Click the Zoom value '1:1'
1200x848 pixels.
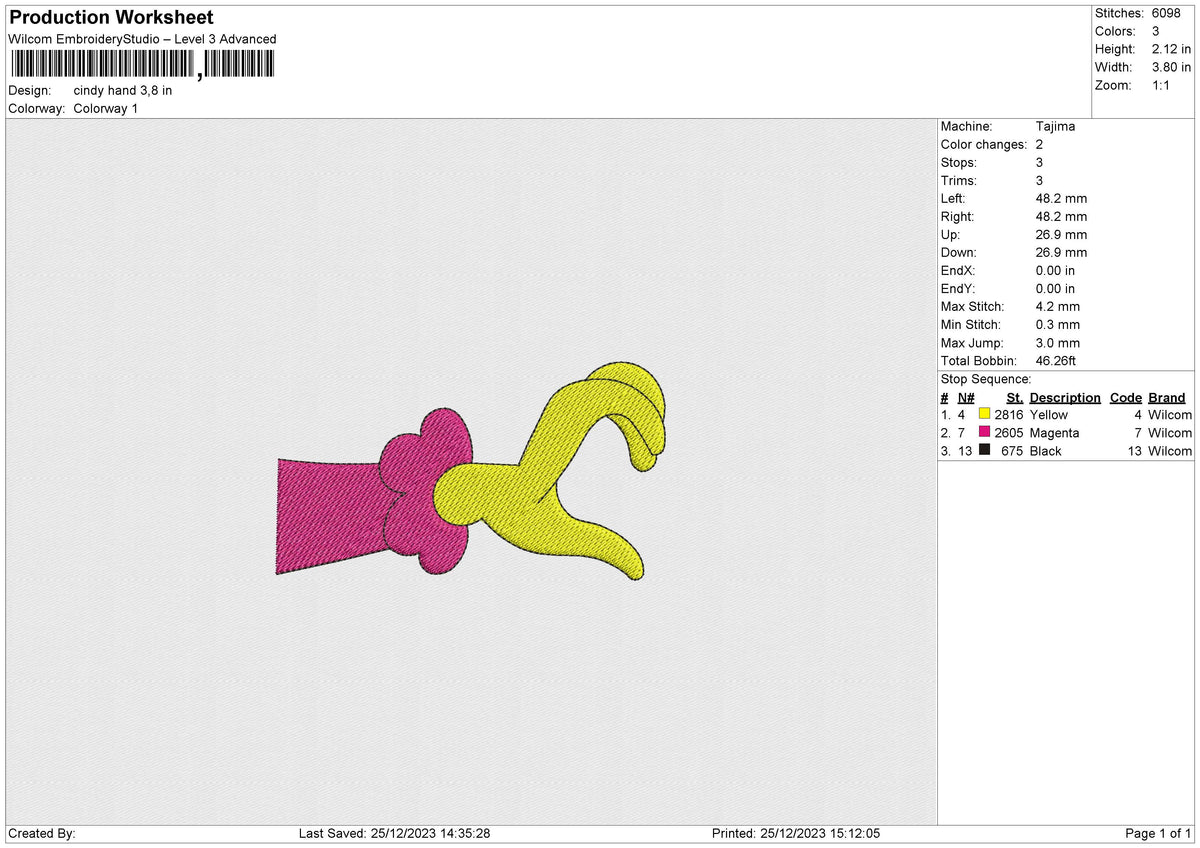click(1162, 85)
